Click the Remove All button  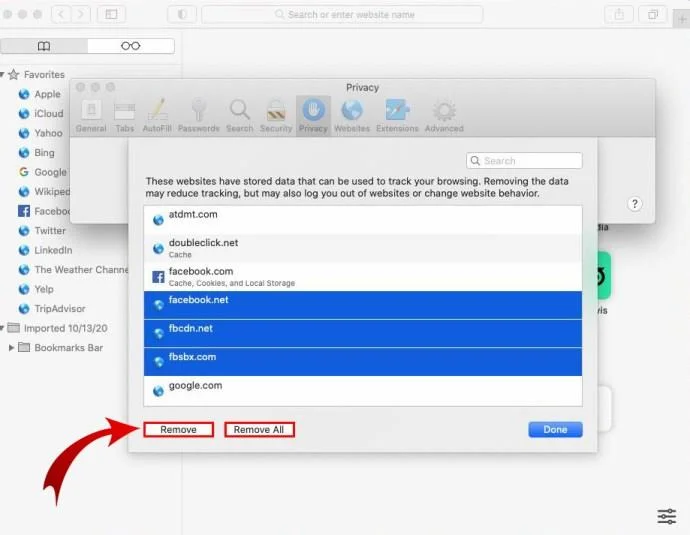259,429
